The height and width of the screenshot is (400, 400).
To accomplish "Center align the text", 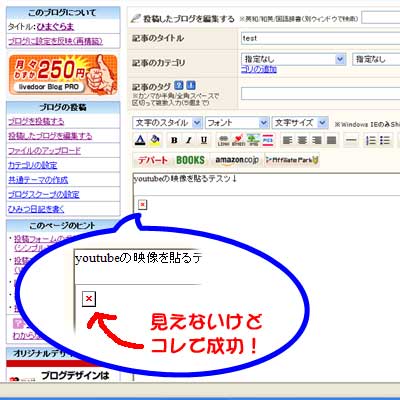I will tap(302, 140).
